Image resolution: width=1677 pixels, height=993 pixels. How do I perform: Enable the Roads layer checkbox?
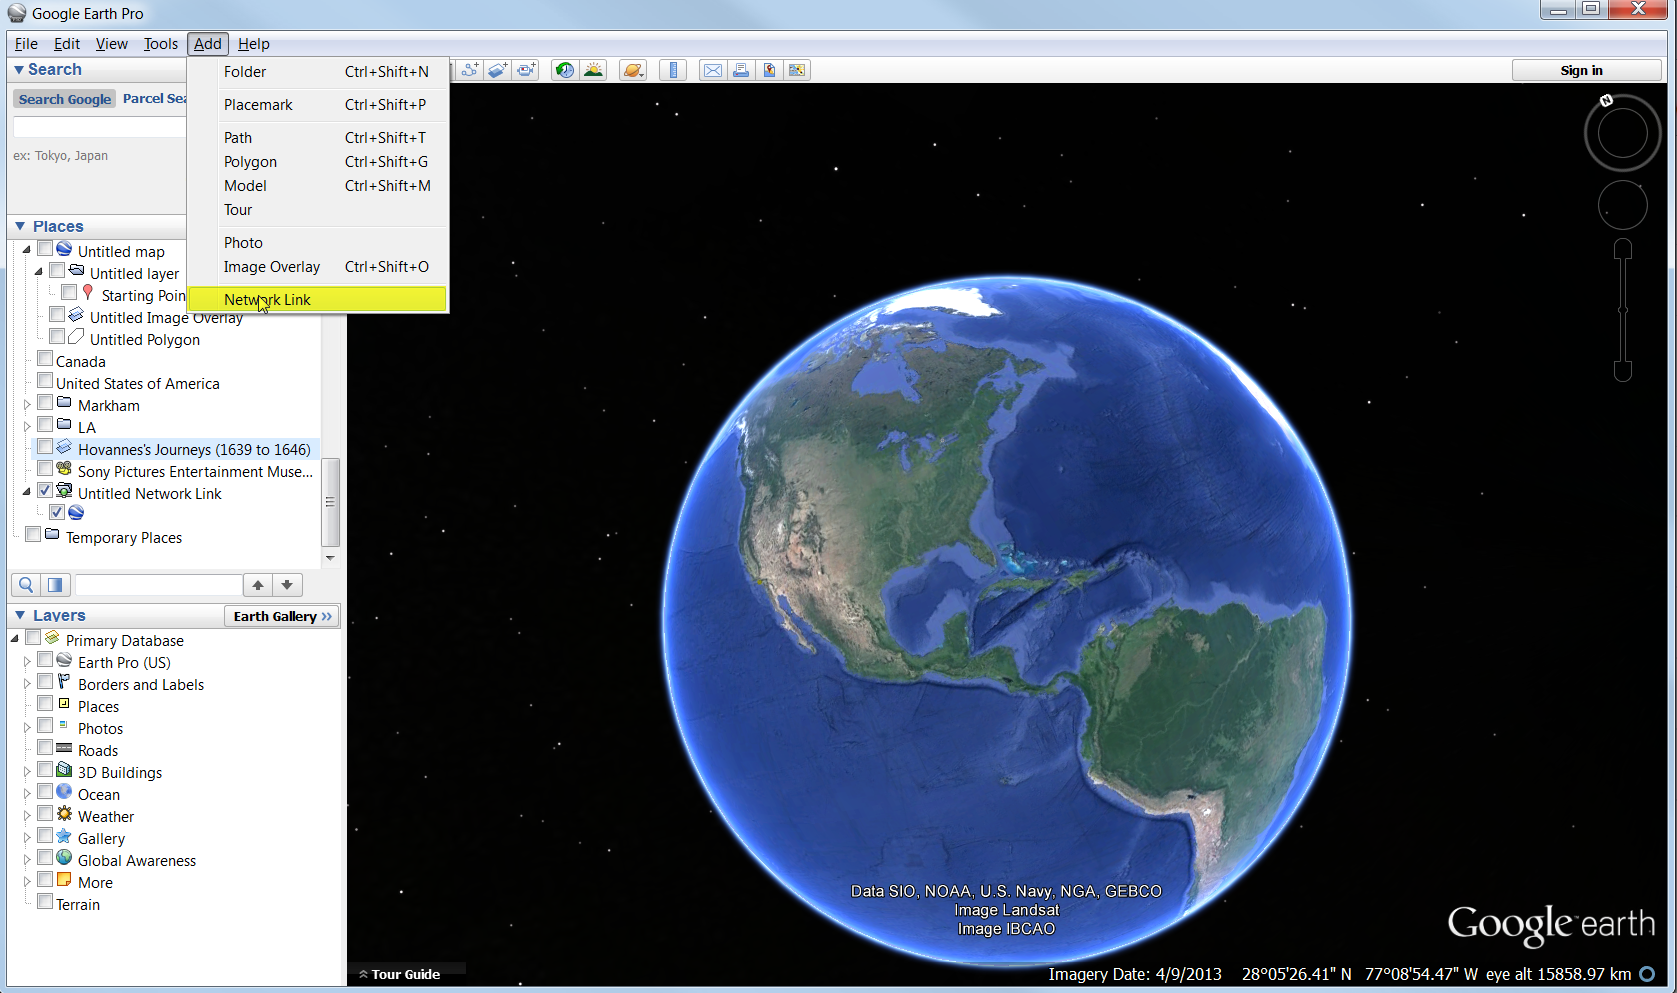(x=45, y=748)
